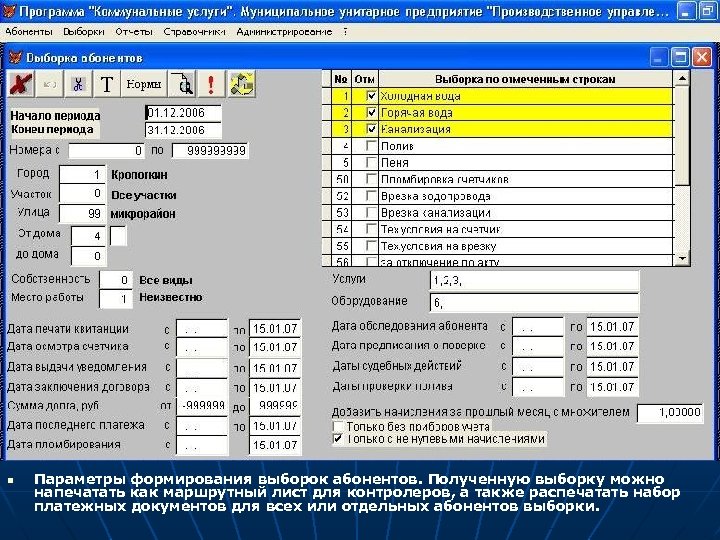The image size is (720, 540).
Task: Uncheck the Холодная вода checkbox
Action: 371,96
